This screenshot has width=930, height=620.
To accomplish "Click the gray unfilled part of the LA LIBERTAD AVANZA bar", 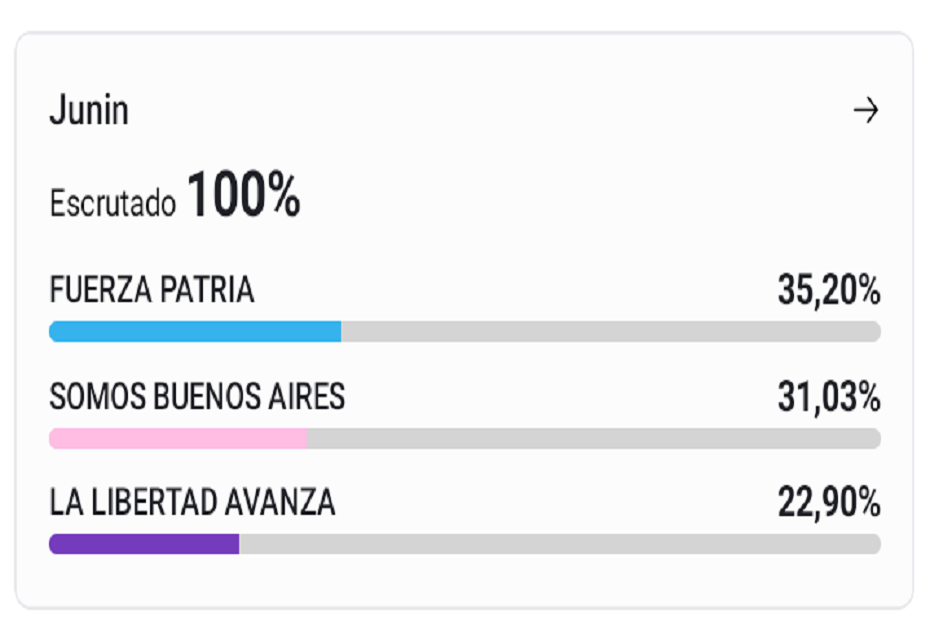I will click(x=560, y=544).
